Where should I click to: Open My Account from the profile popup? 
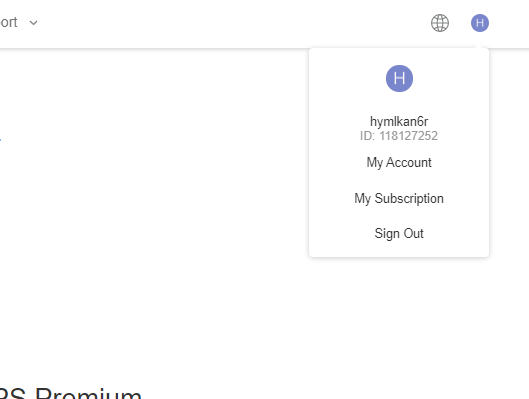pyautogui.click(x=399, y=163)
